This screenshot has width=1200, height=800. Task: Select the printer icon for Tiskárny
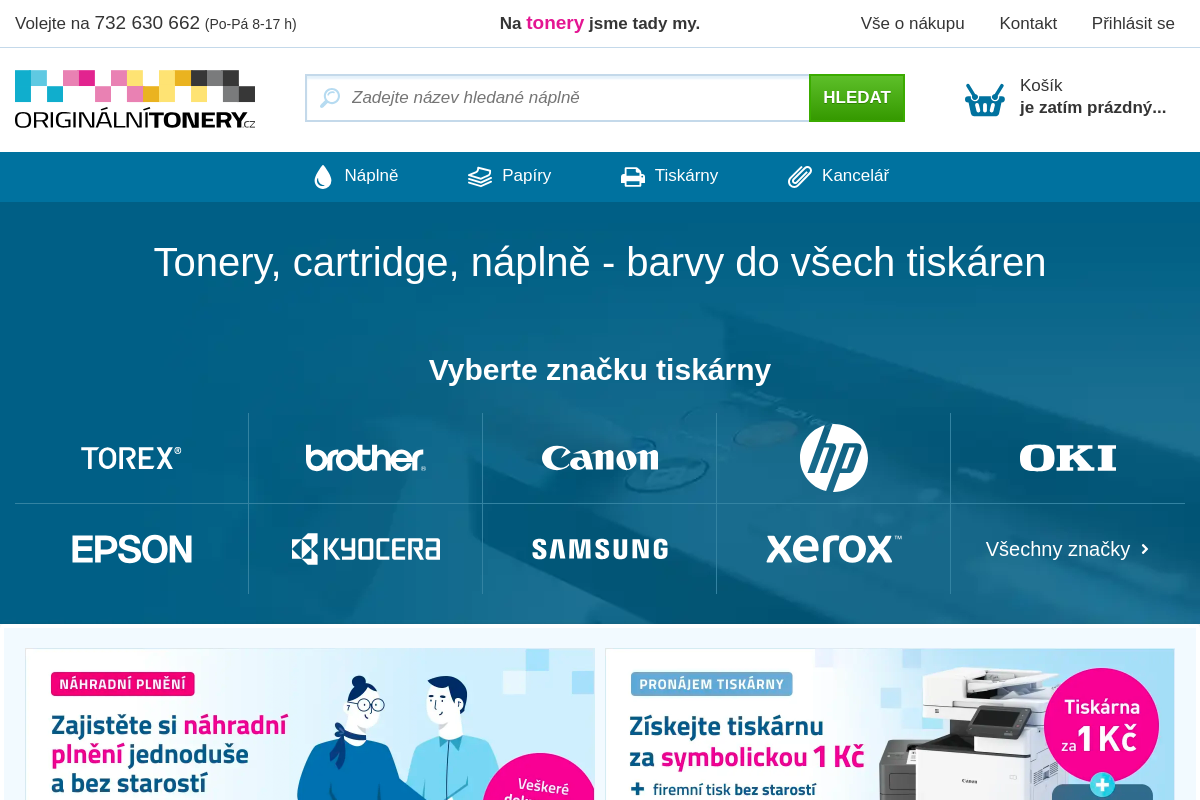point(632,175)
